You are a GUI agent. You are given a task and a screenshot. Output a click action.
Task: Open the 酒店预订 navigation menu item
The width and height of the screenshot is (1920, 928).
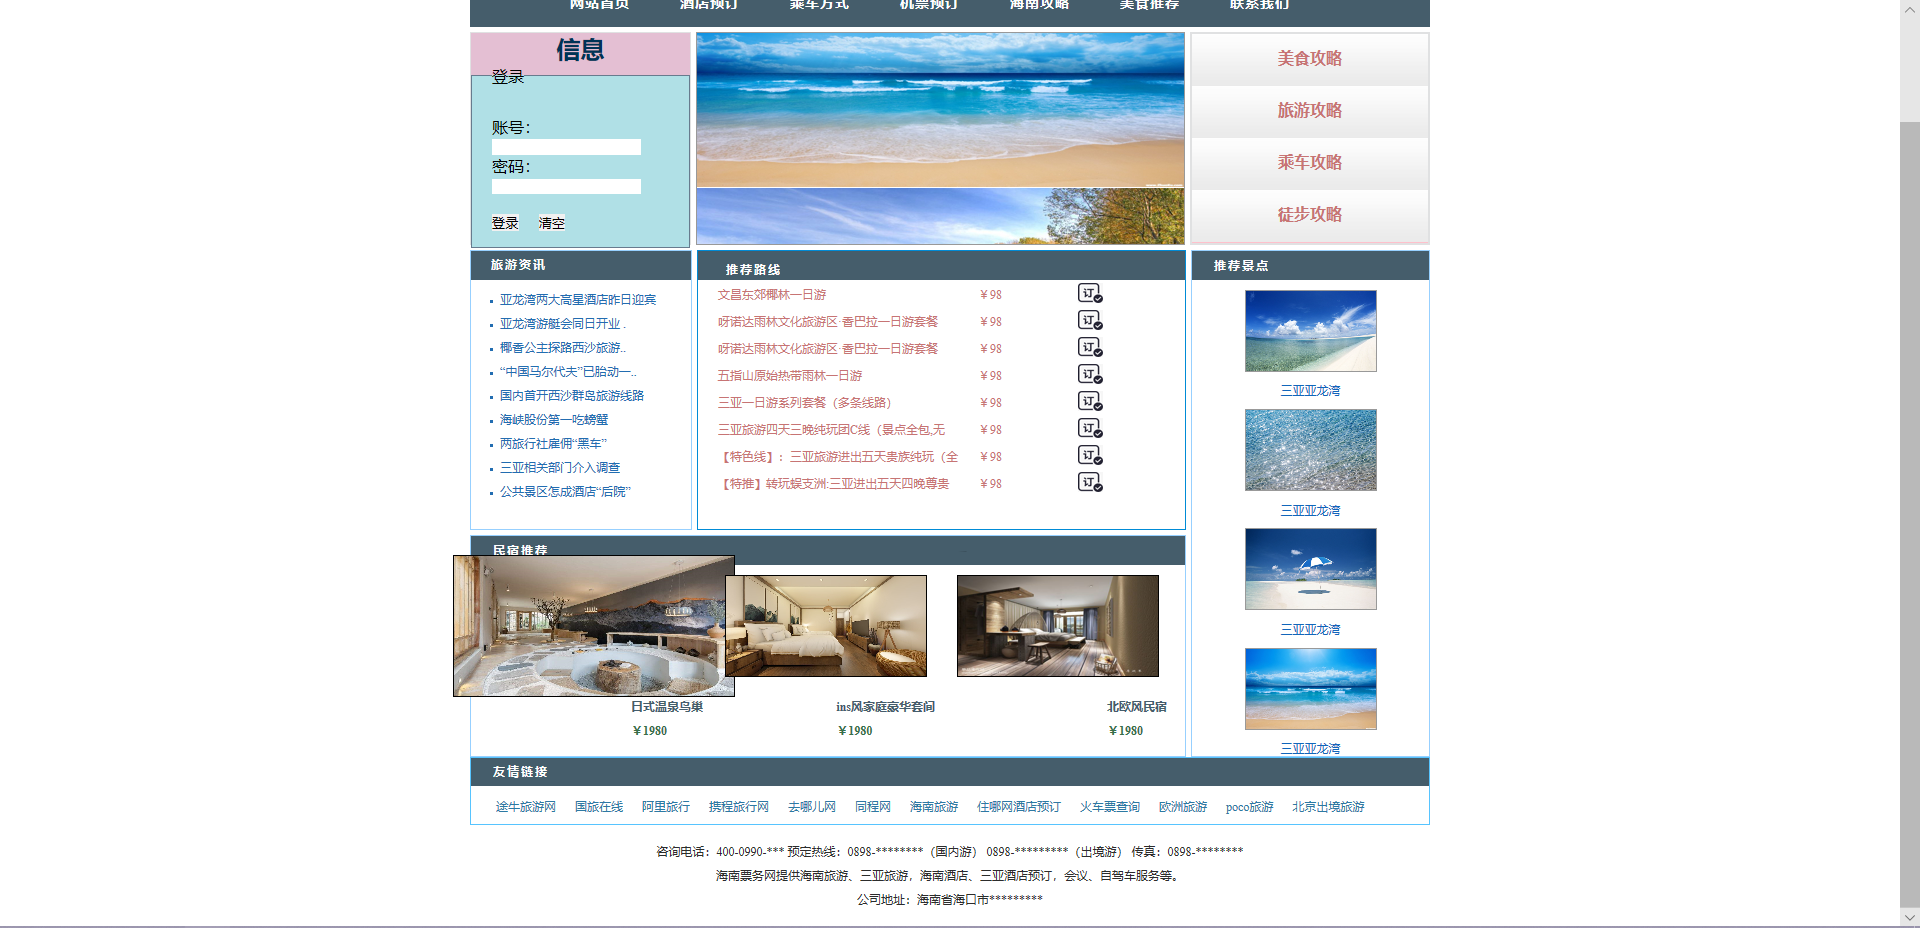[709, 5]
